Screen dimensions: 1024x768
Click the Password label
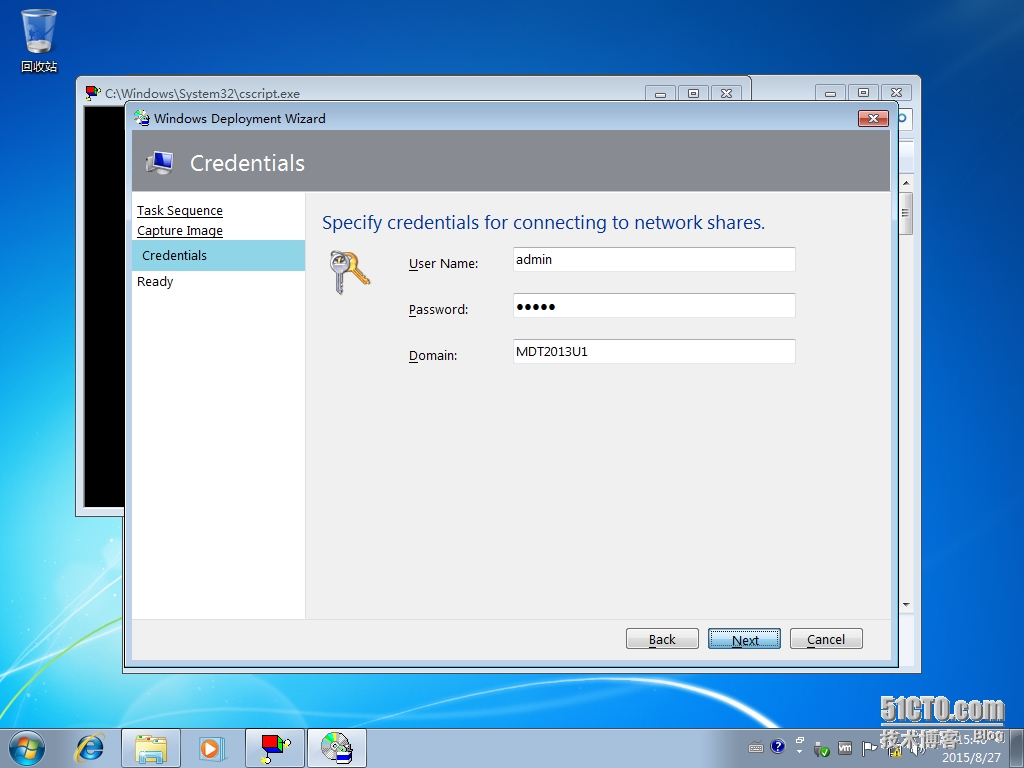(438, 309)
